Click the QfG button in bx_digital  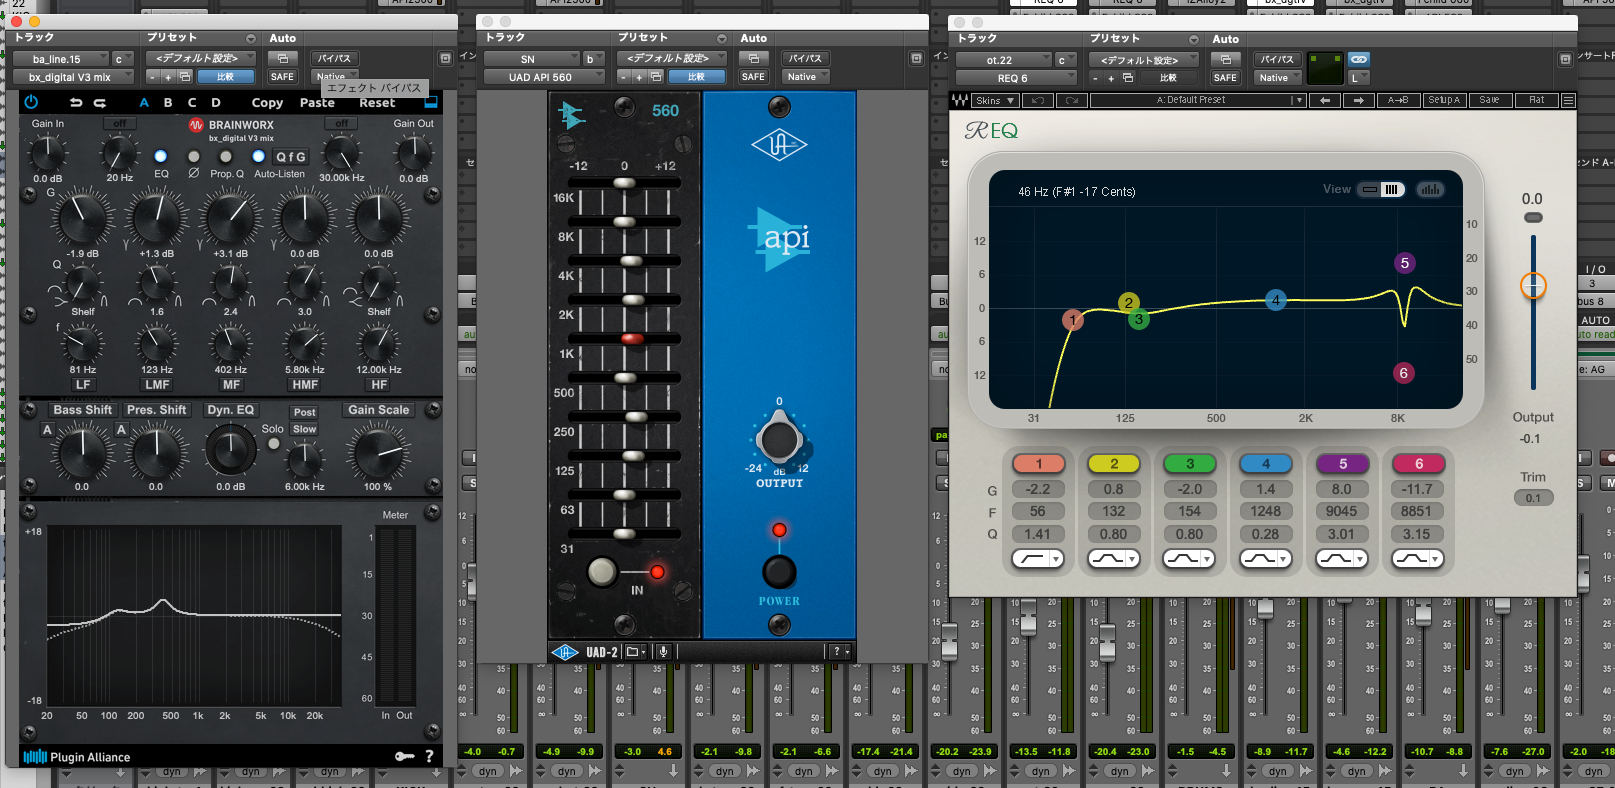pos(291,157)
